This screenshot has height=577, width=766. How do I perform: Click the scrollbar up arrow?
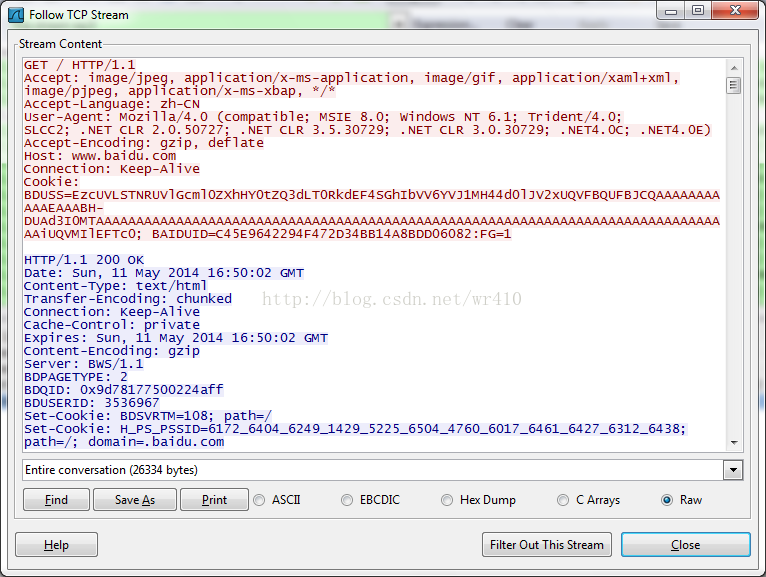pyautogui.click(x=734, y=68)
